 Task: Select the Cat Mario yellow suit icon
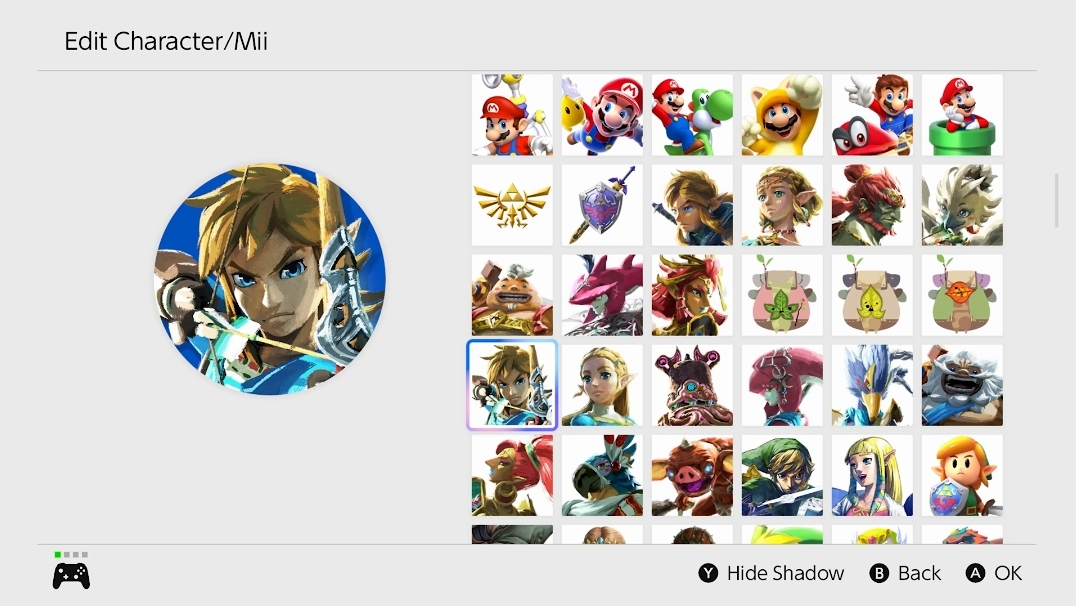click(782, 115)
